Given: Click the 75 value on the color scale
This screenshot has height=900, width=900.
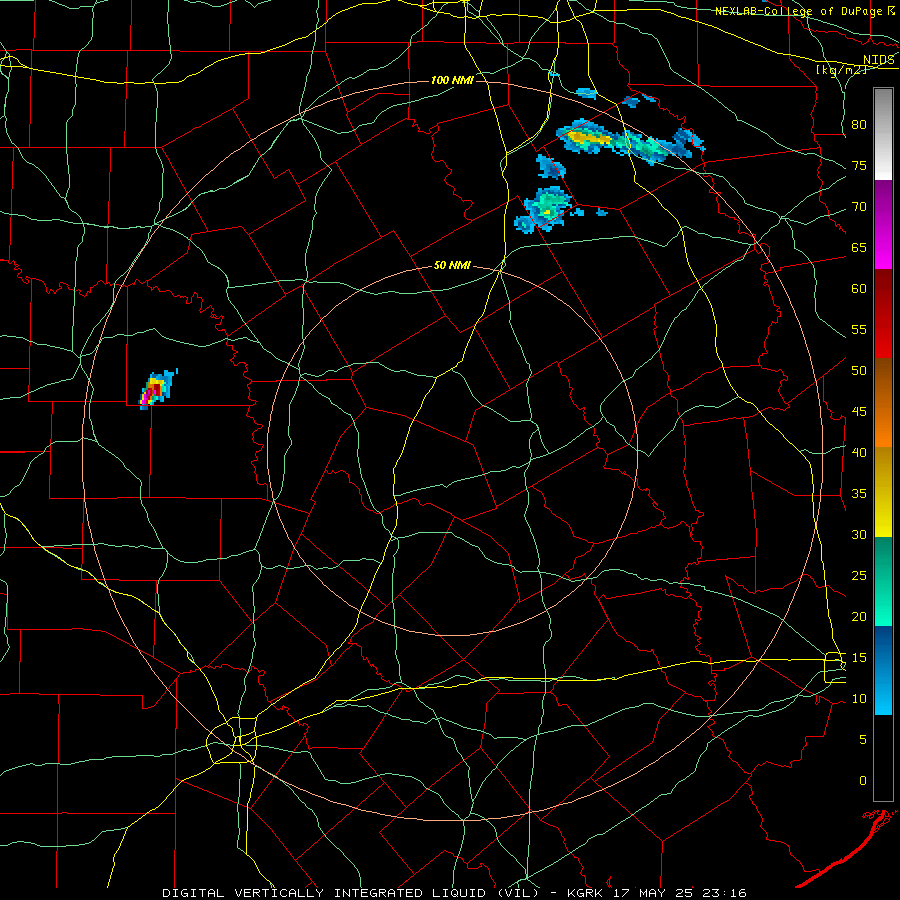Looking at the screenshot, I should pos(859,166).
